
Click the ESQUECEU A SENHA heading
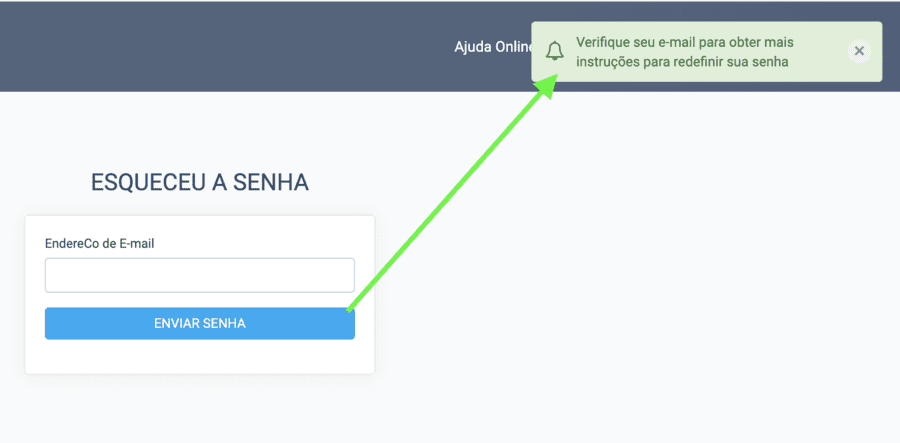pos(199,182)
